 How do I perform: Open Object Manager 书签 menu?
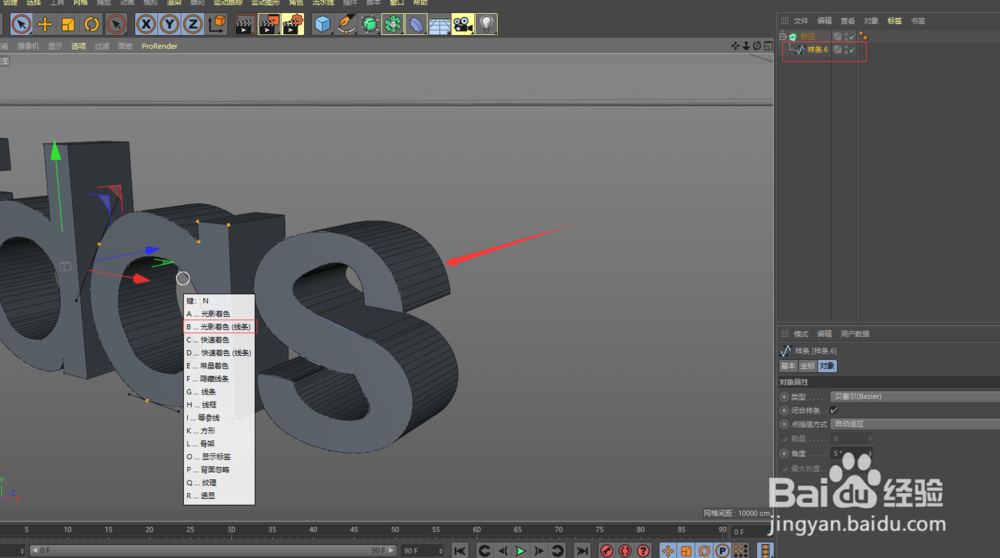point(918,21)
